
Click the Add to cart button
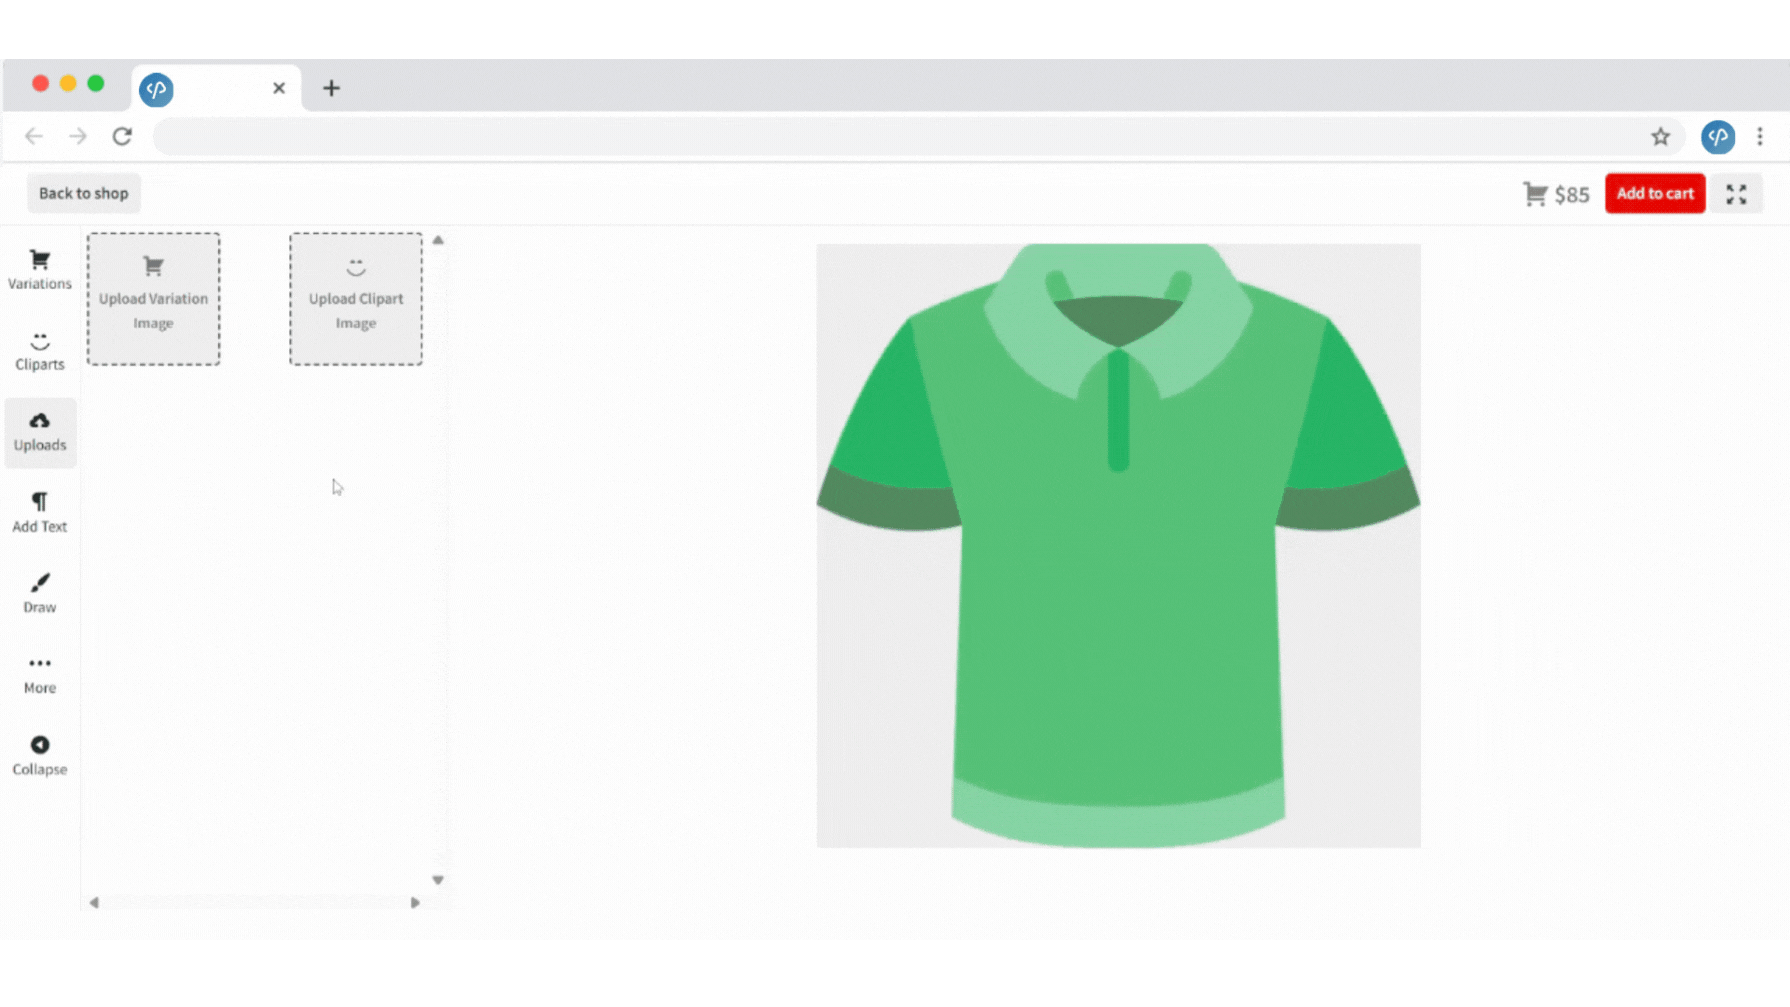pos(1654,194)
